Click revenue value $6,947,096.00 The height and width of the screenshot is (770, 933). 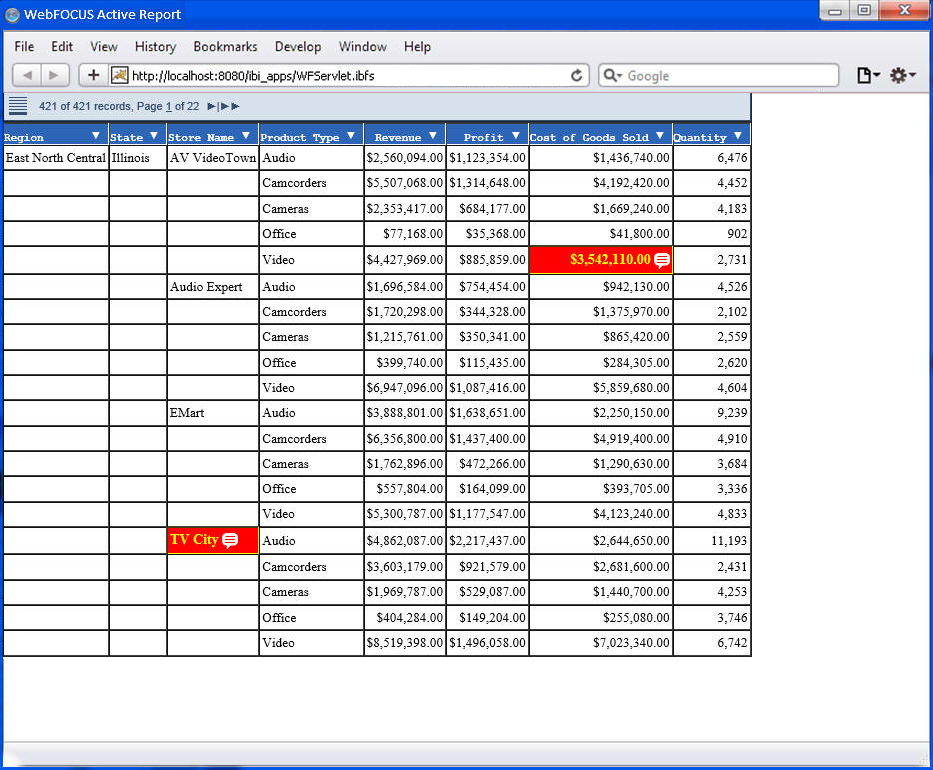(405, 388)
